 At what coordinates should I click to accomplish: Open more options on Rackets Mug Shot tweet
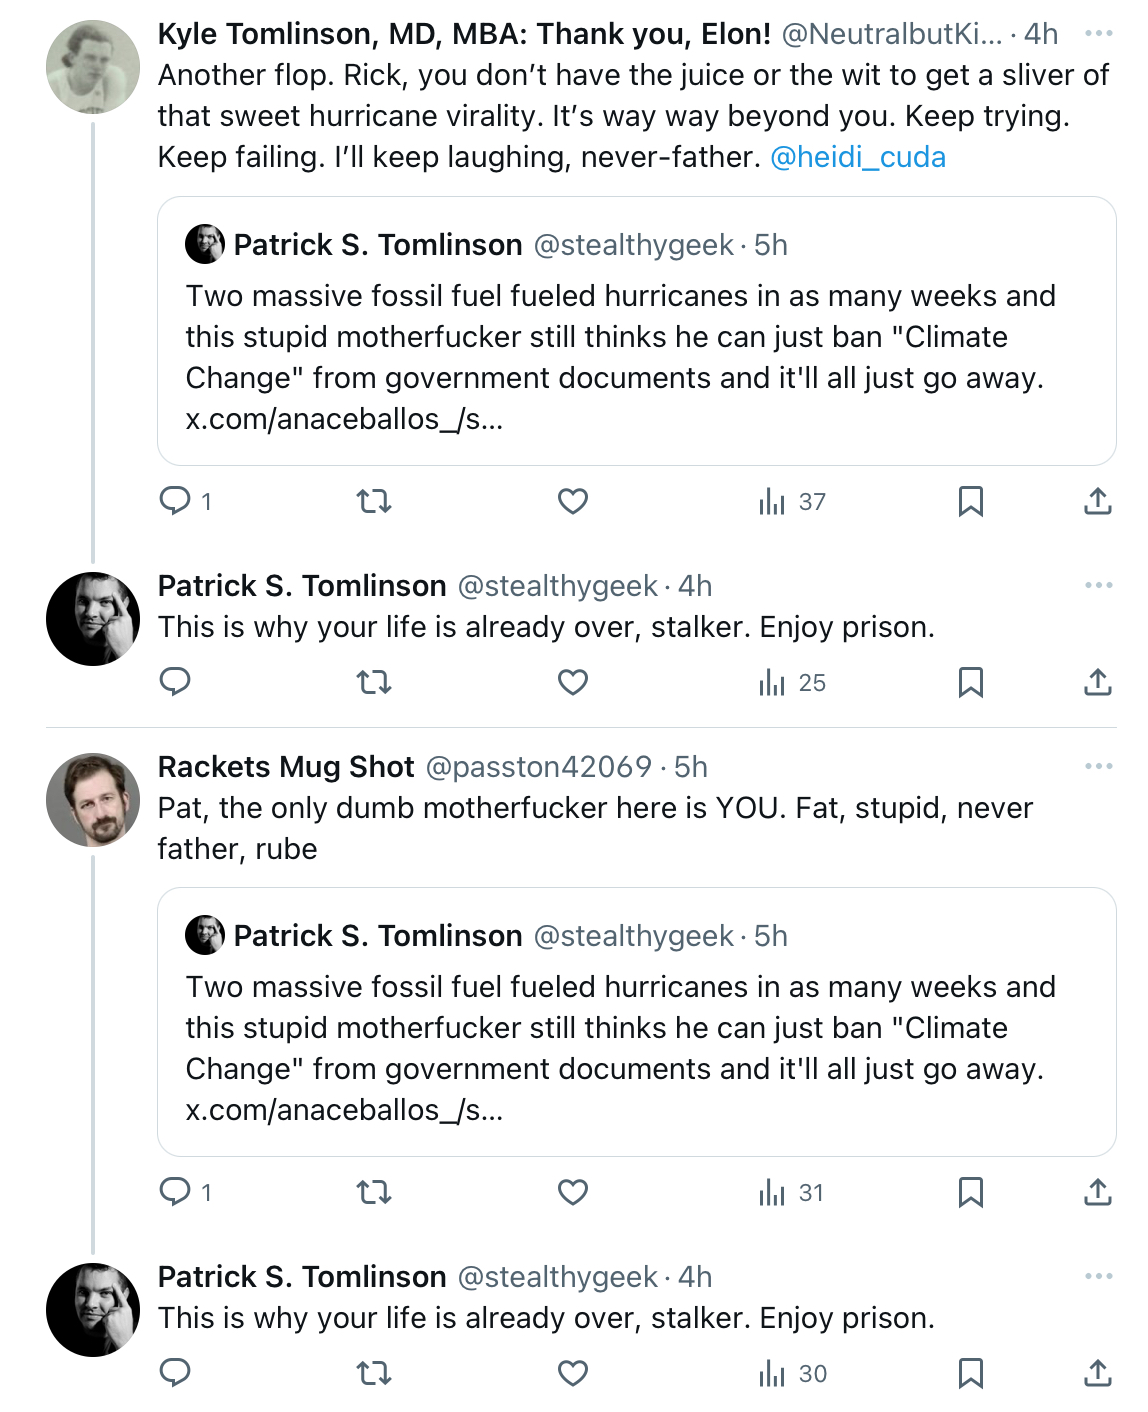tap(1098, 766)
